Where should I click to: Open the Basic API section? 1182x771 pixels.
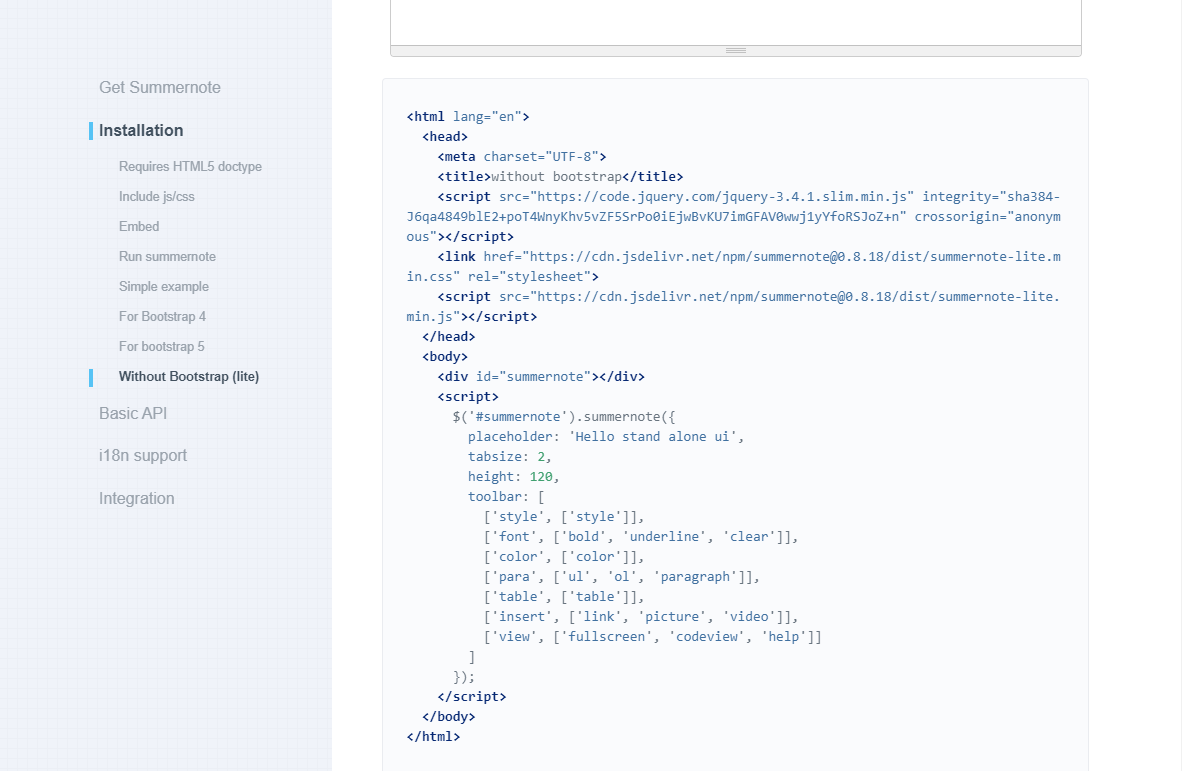[x=133, y=414]
